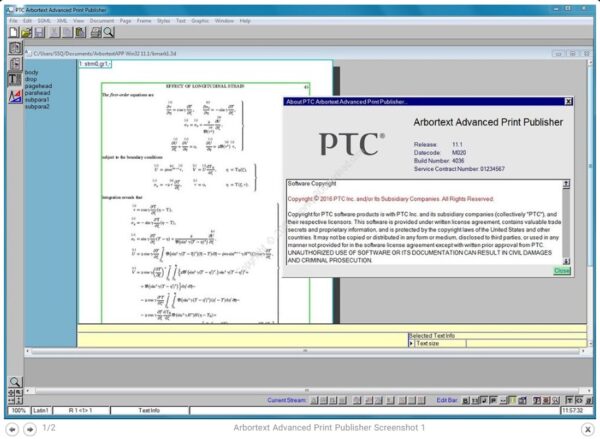The image size is (600, 439).
Task: Open the File menu
Action: tap(13, 21)
